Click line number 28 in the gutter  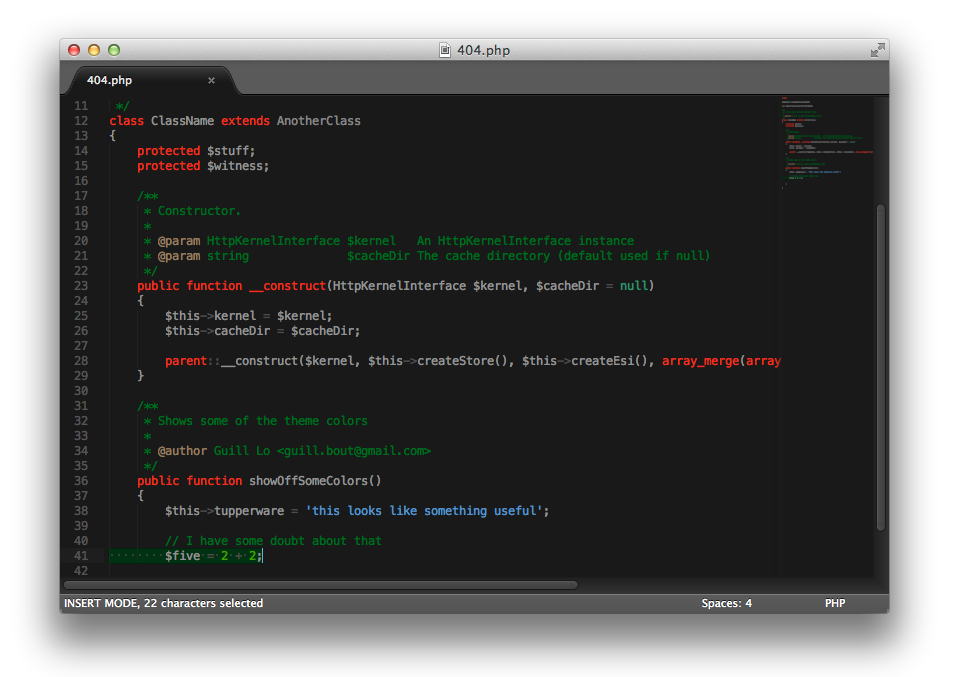pos(81,360)
